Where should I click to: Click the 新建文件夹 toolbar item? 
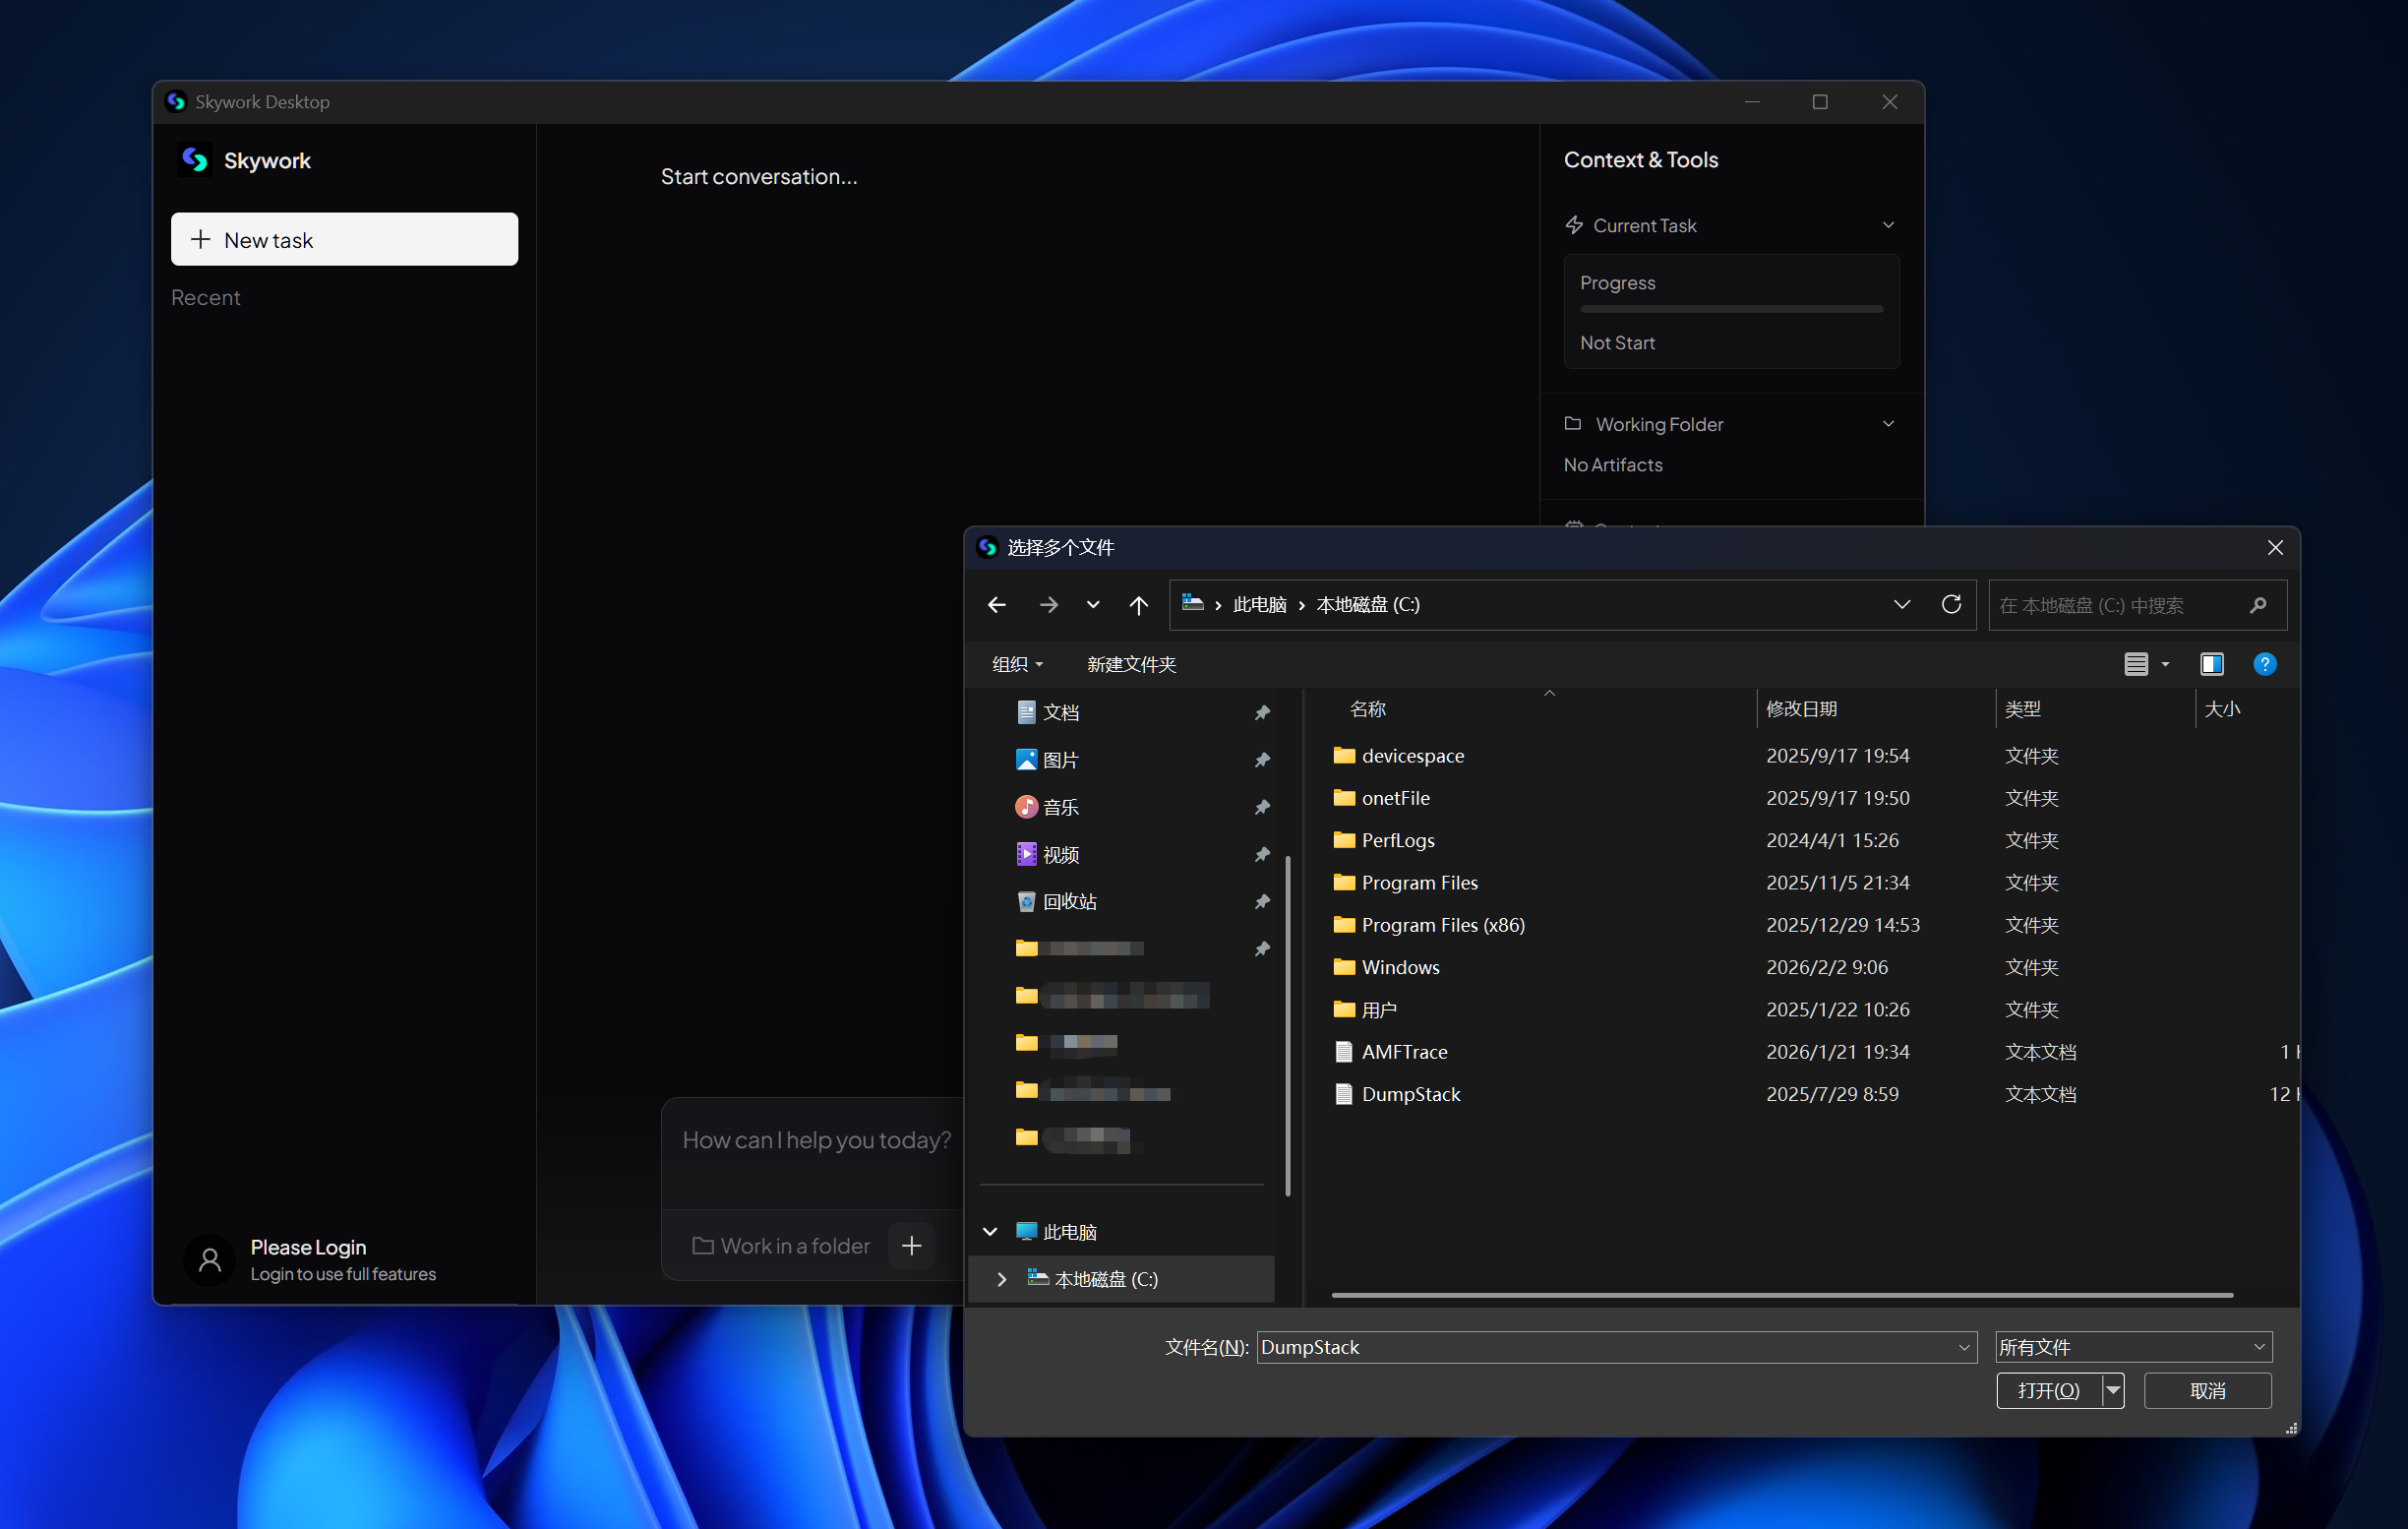[x=1130, y=663]
